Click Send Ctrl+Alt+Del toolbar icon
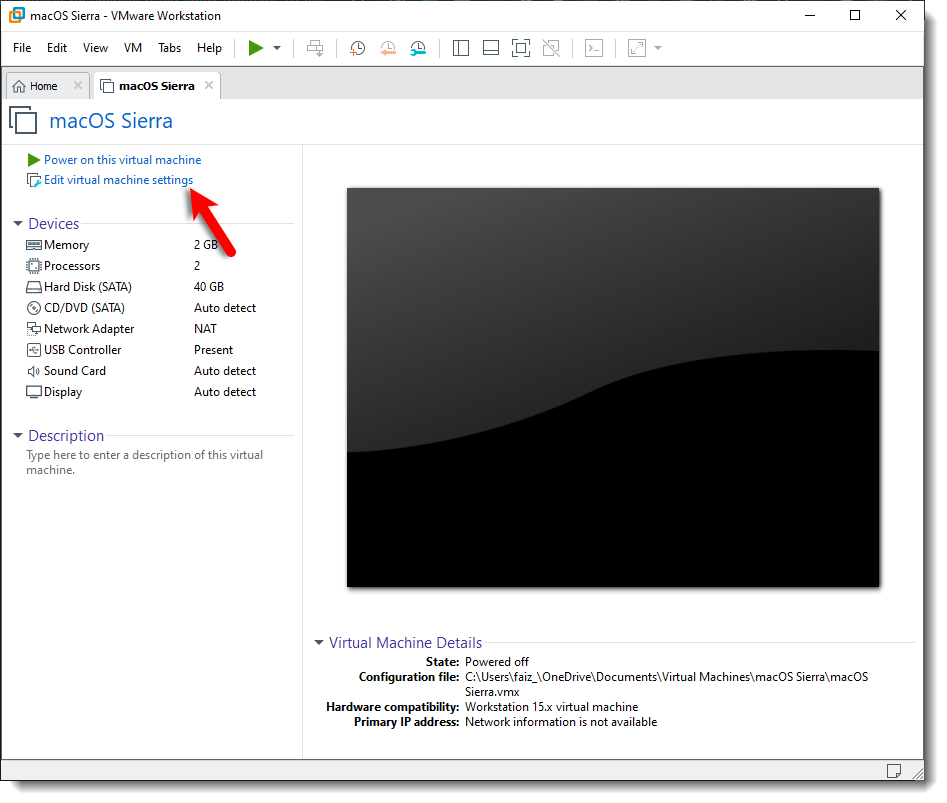This screenshot has height=803, width=947. (x=315, y=48)
